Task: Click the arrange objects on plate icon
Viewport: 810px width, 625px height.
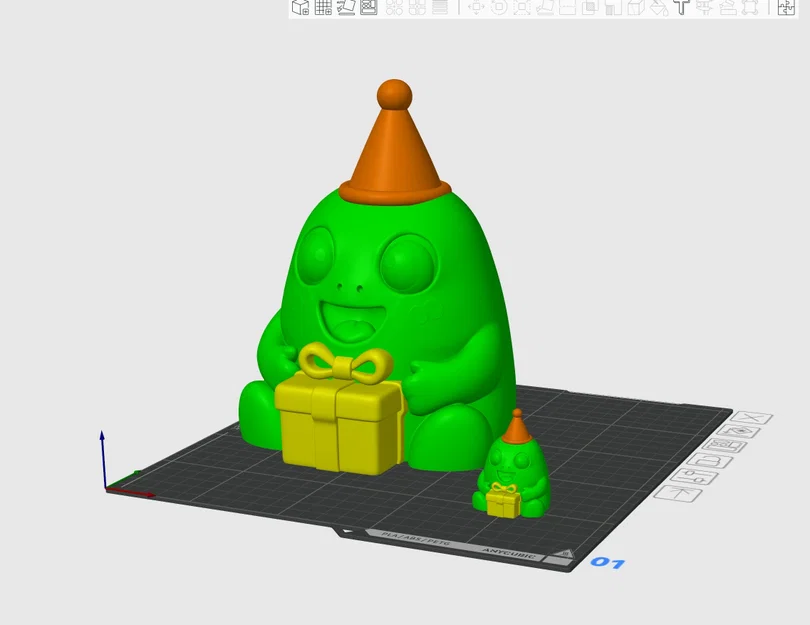Action: coord(725,445)
